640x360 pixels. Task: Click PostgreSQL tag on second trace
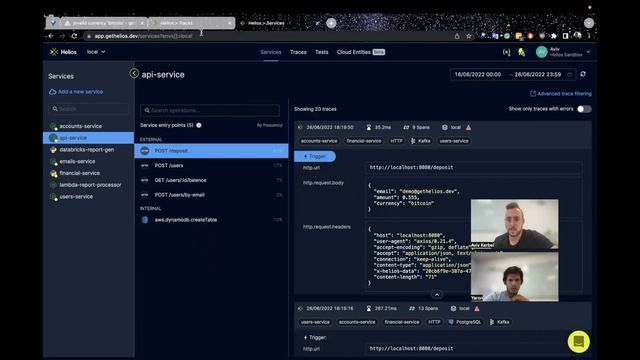tap(465, 322)
